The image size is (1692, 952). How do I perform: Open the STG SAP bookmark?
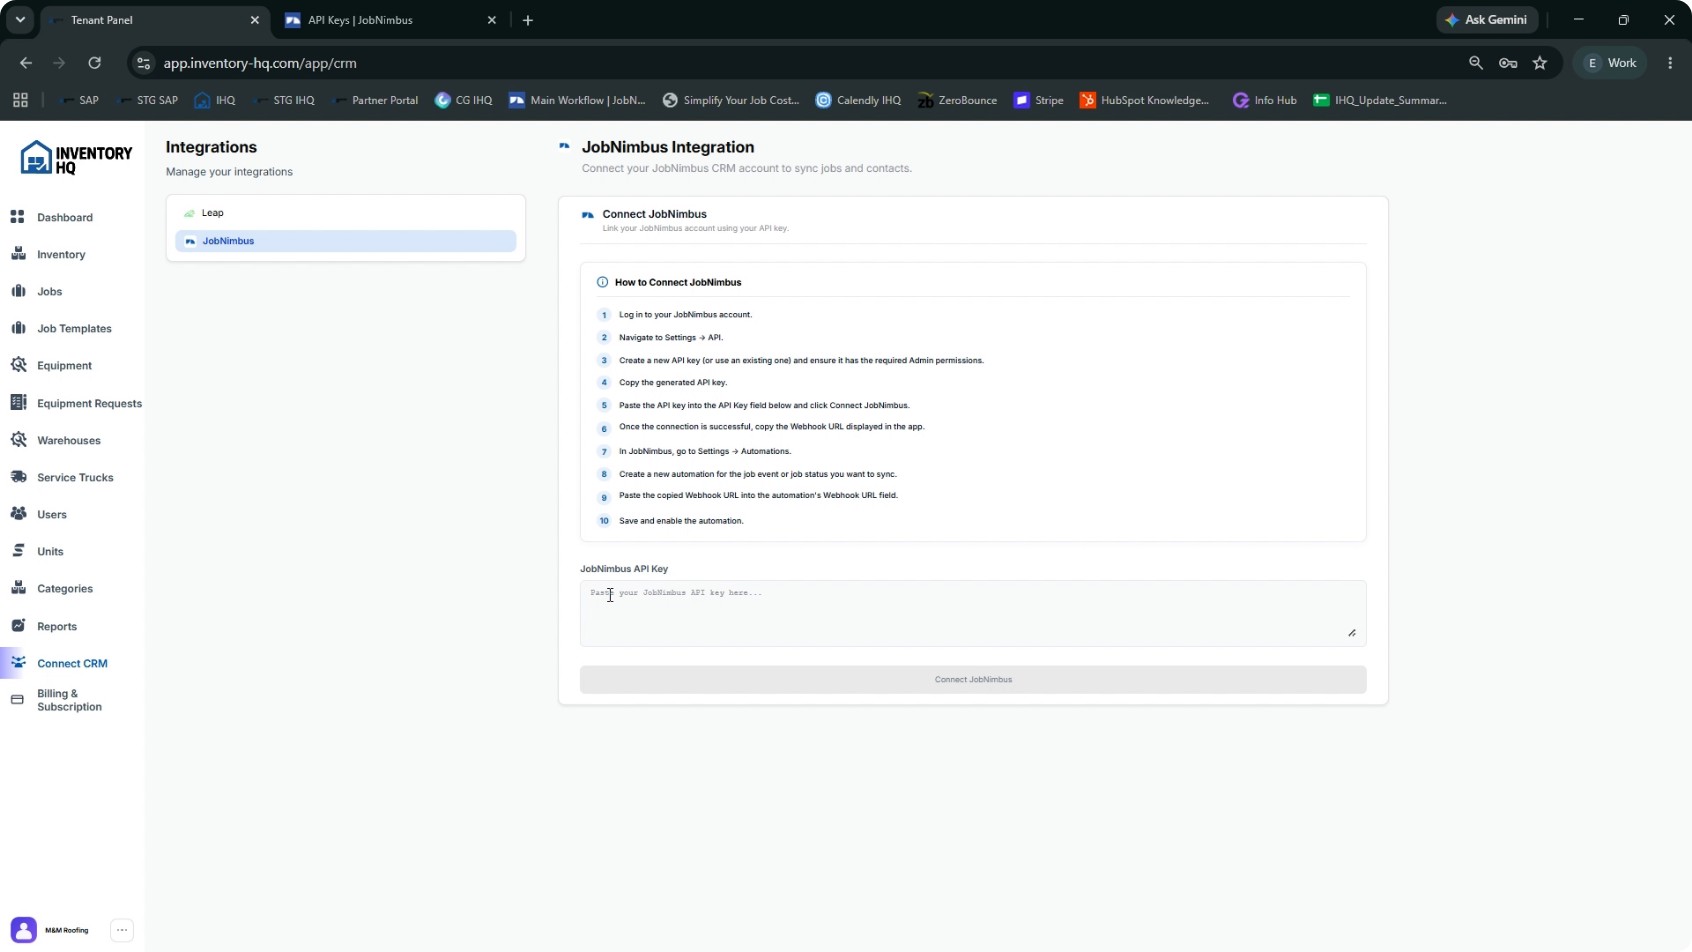(147, 100)
